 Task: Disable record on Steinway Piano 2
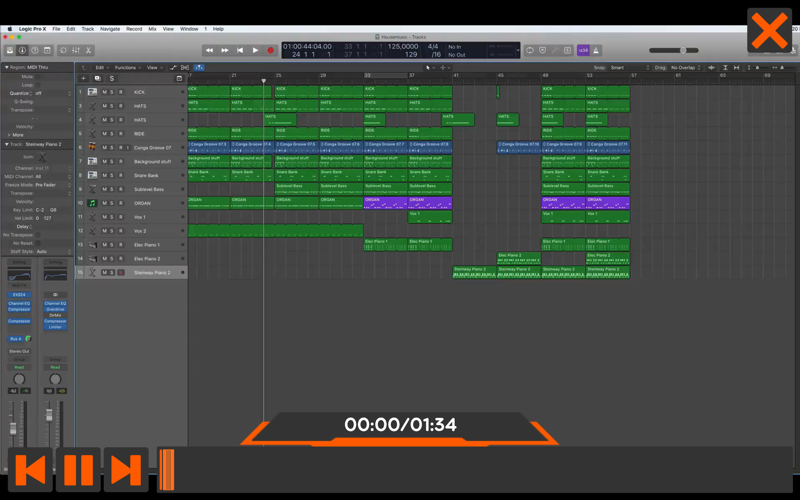[121, 272]
